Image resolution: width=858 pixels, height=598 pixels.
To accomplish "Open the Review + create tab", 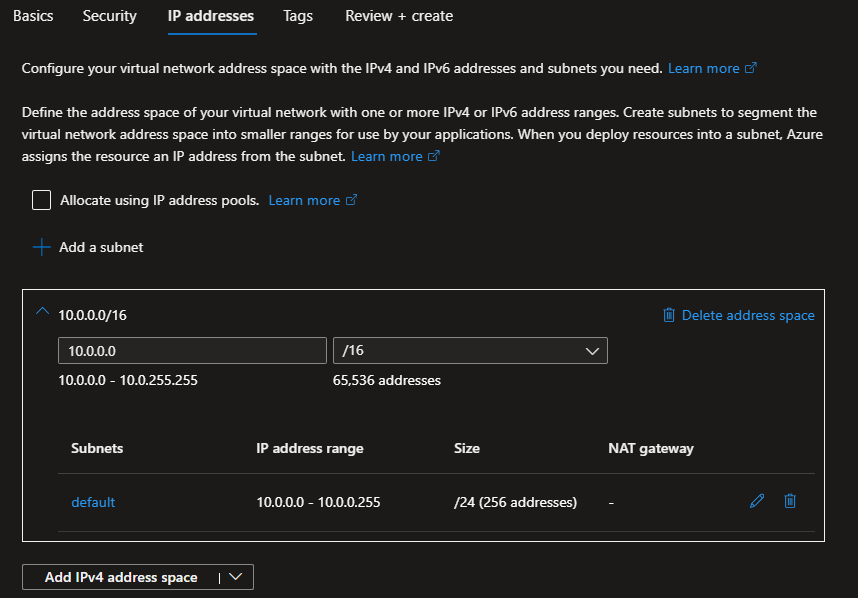I will [x=399, y=16].
